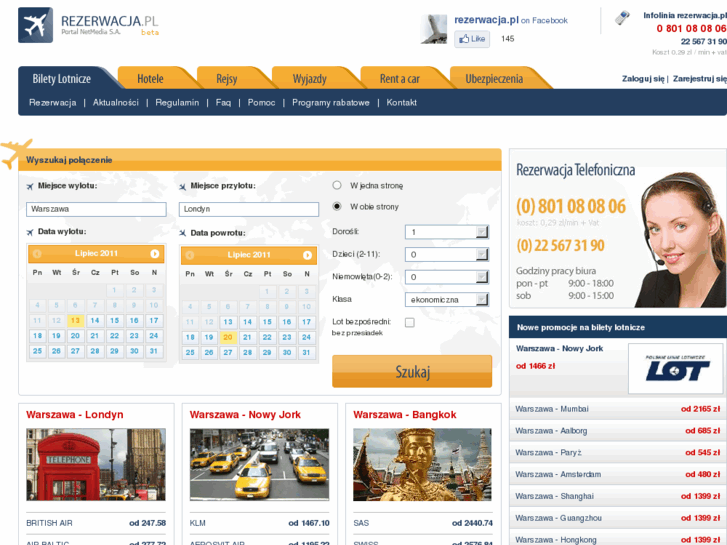The image size is (727, 545).
Task: Select day 25 in departure calendar
Action: click(x=37, y=351)
